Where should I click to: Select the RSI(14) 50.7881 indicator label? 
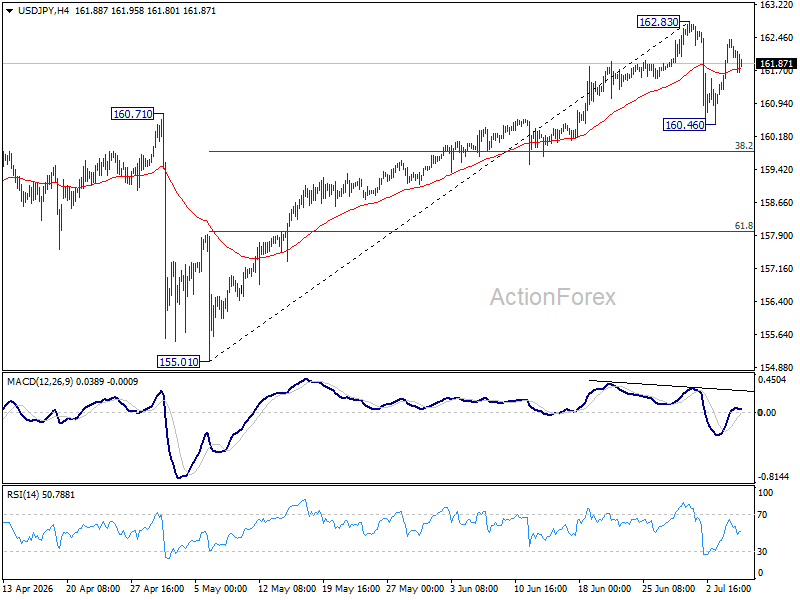(41, 494)
